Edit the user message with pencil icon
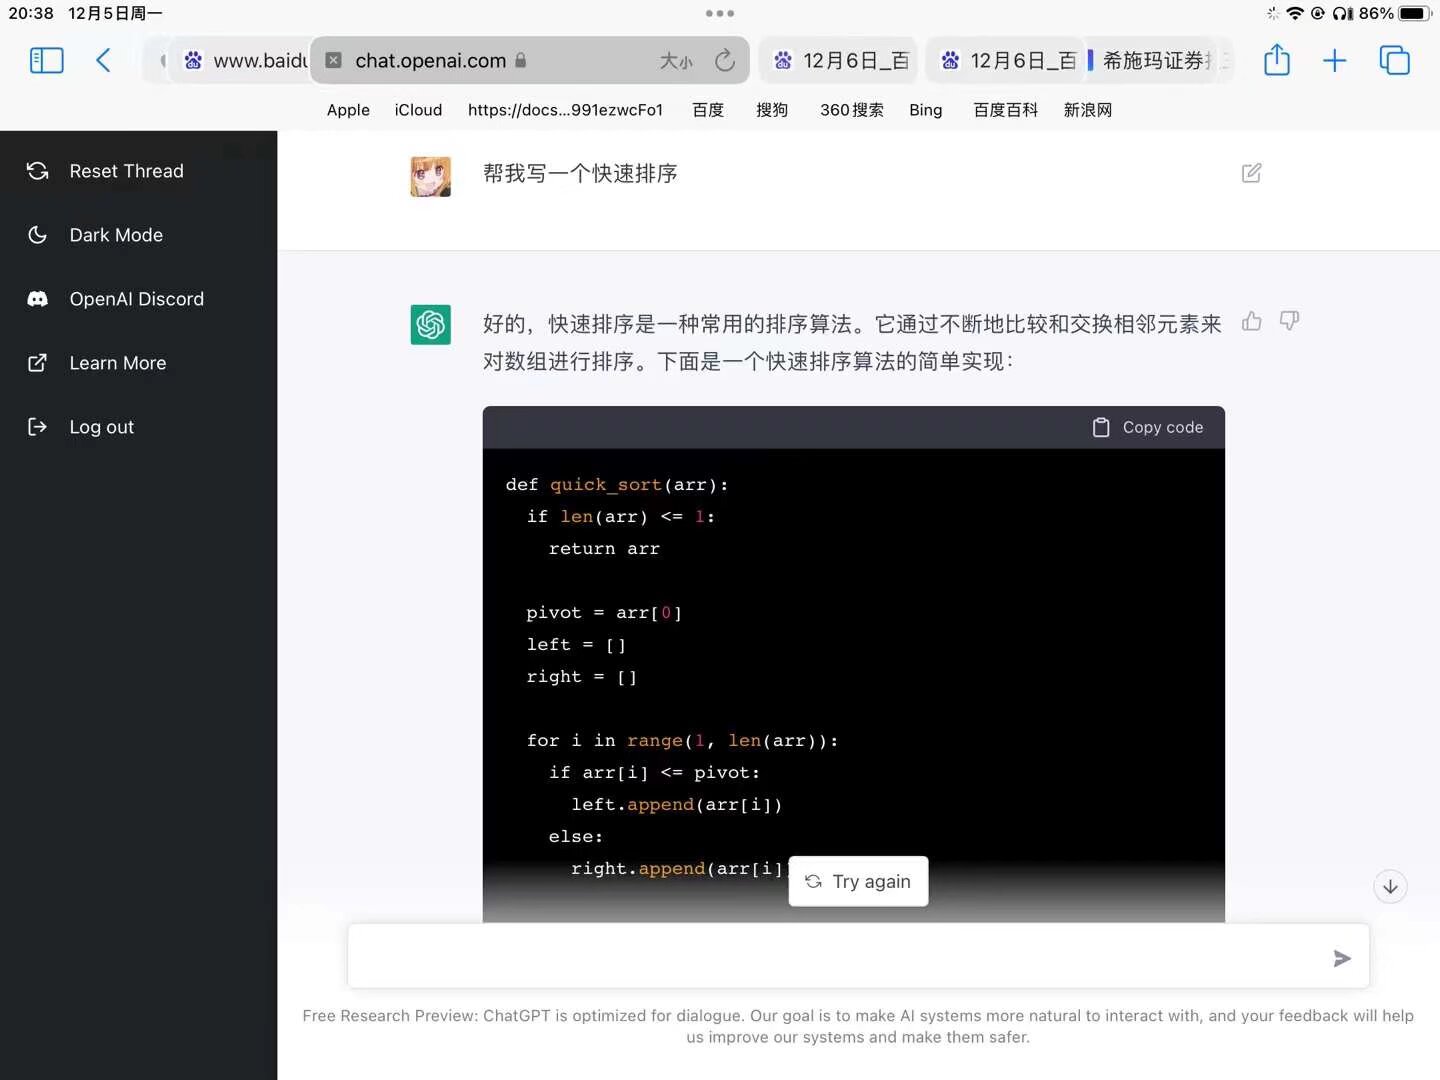The width and height of the screenshot is (1440, 1080). coord(1251,173)
